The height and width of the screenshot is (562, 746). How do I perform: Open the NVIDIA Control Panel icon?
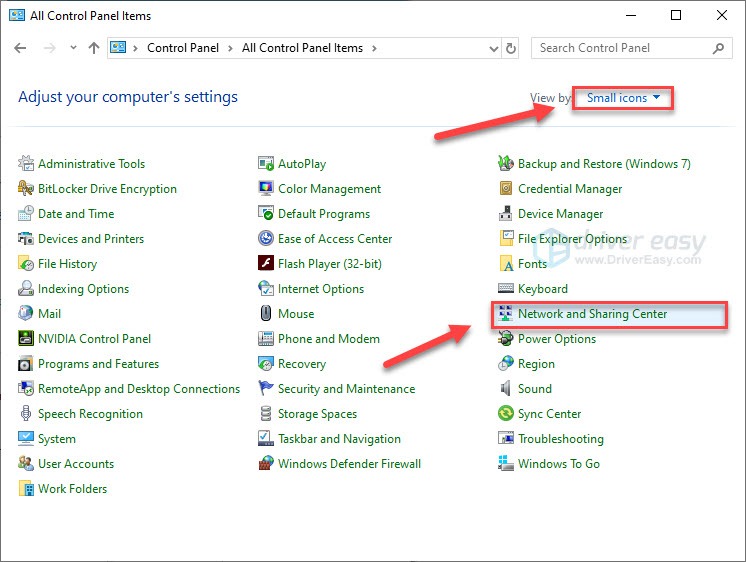click(26, 339)
